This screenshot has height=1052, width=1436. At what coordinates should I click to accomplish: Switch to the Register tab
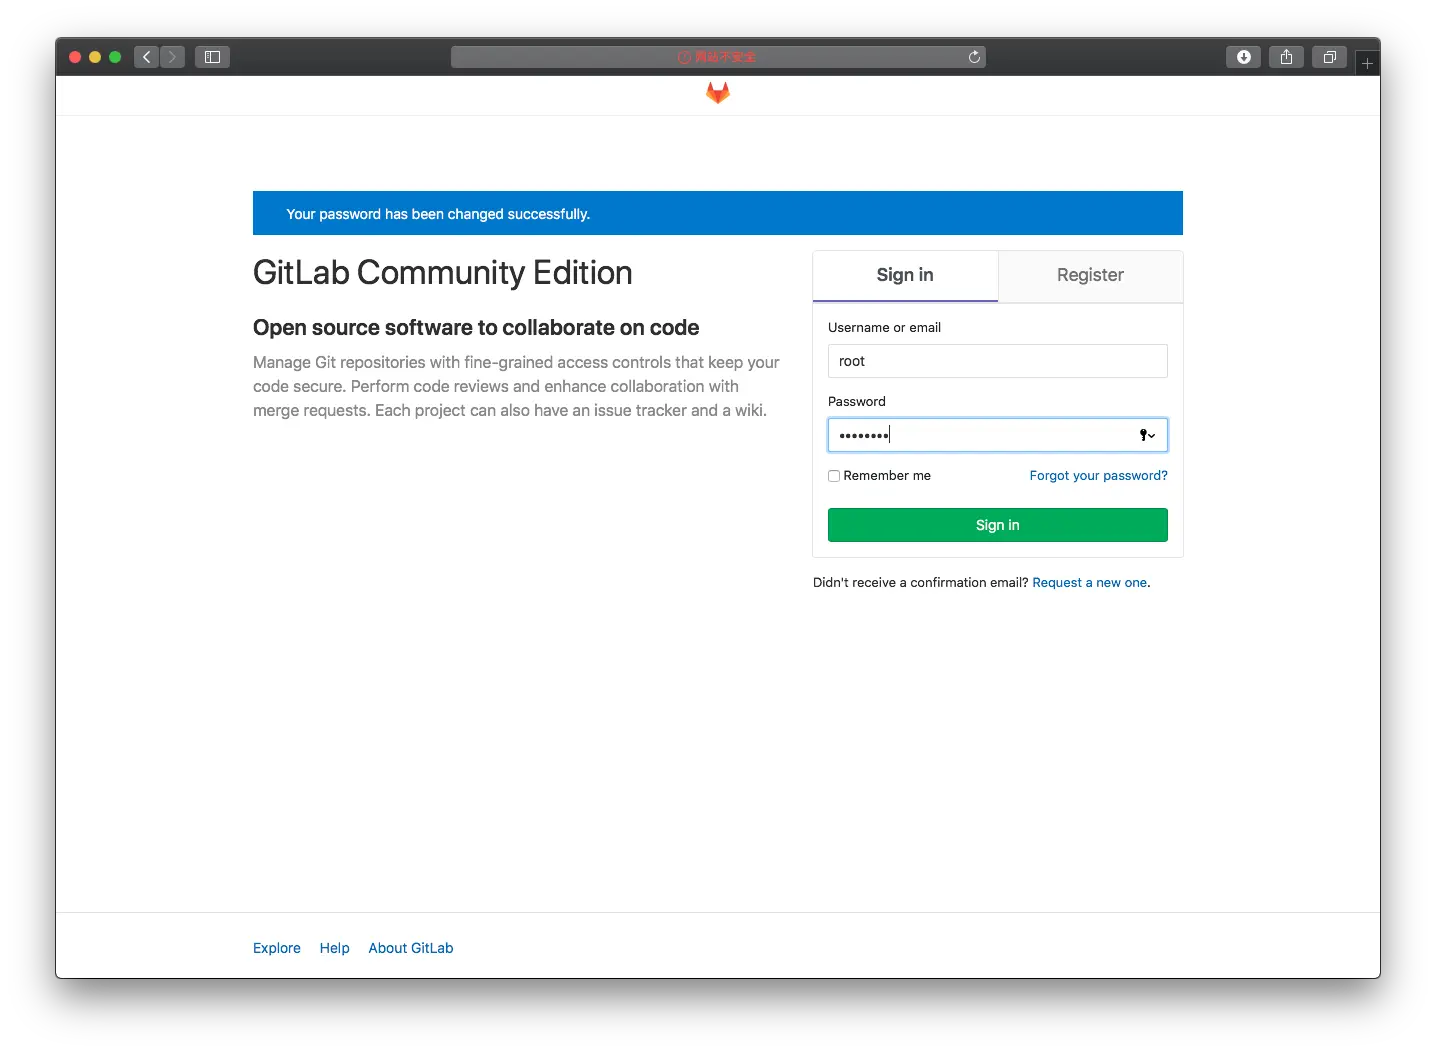pyautogui.click(x=1090, y=275)
